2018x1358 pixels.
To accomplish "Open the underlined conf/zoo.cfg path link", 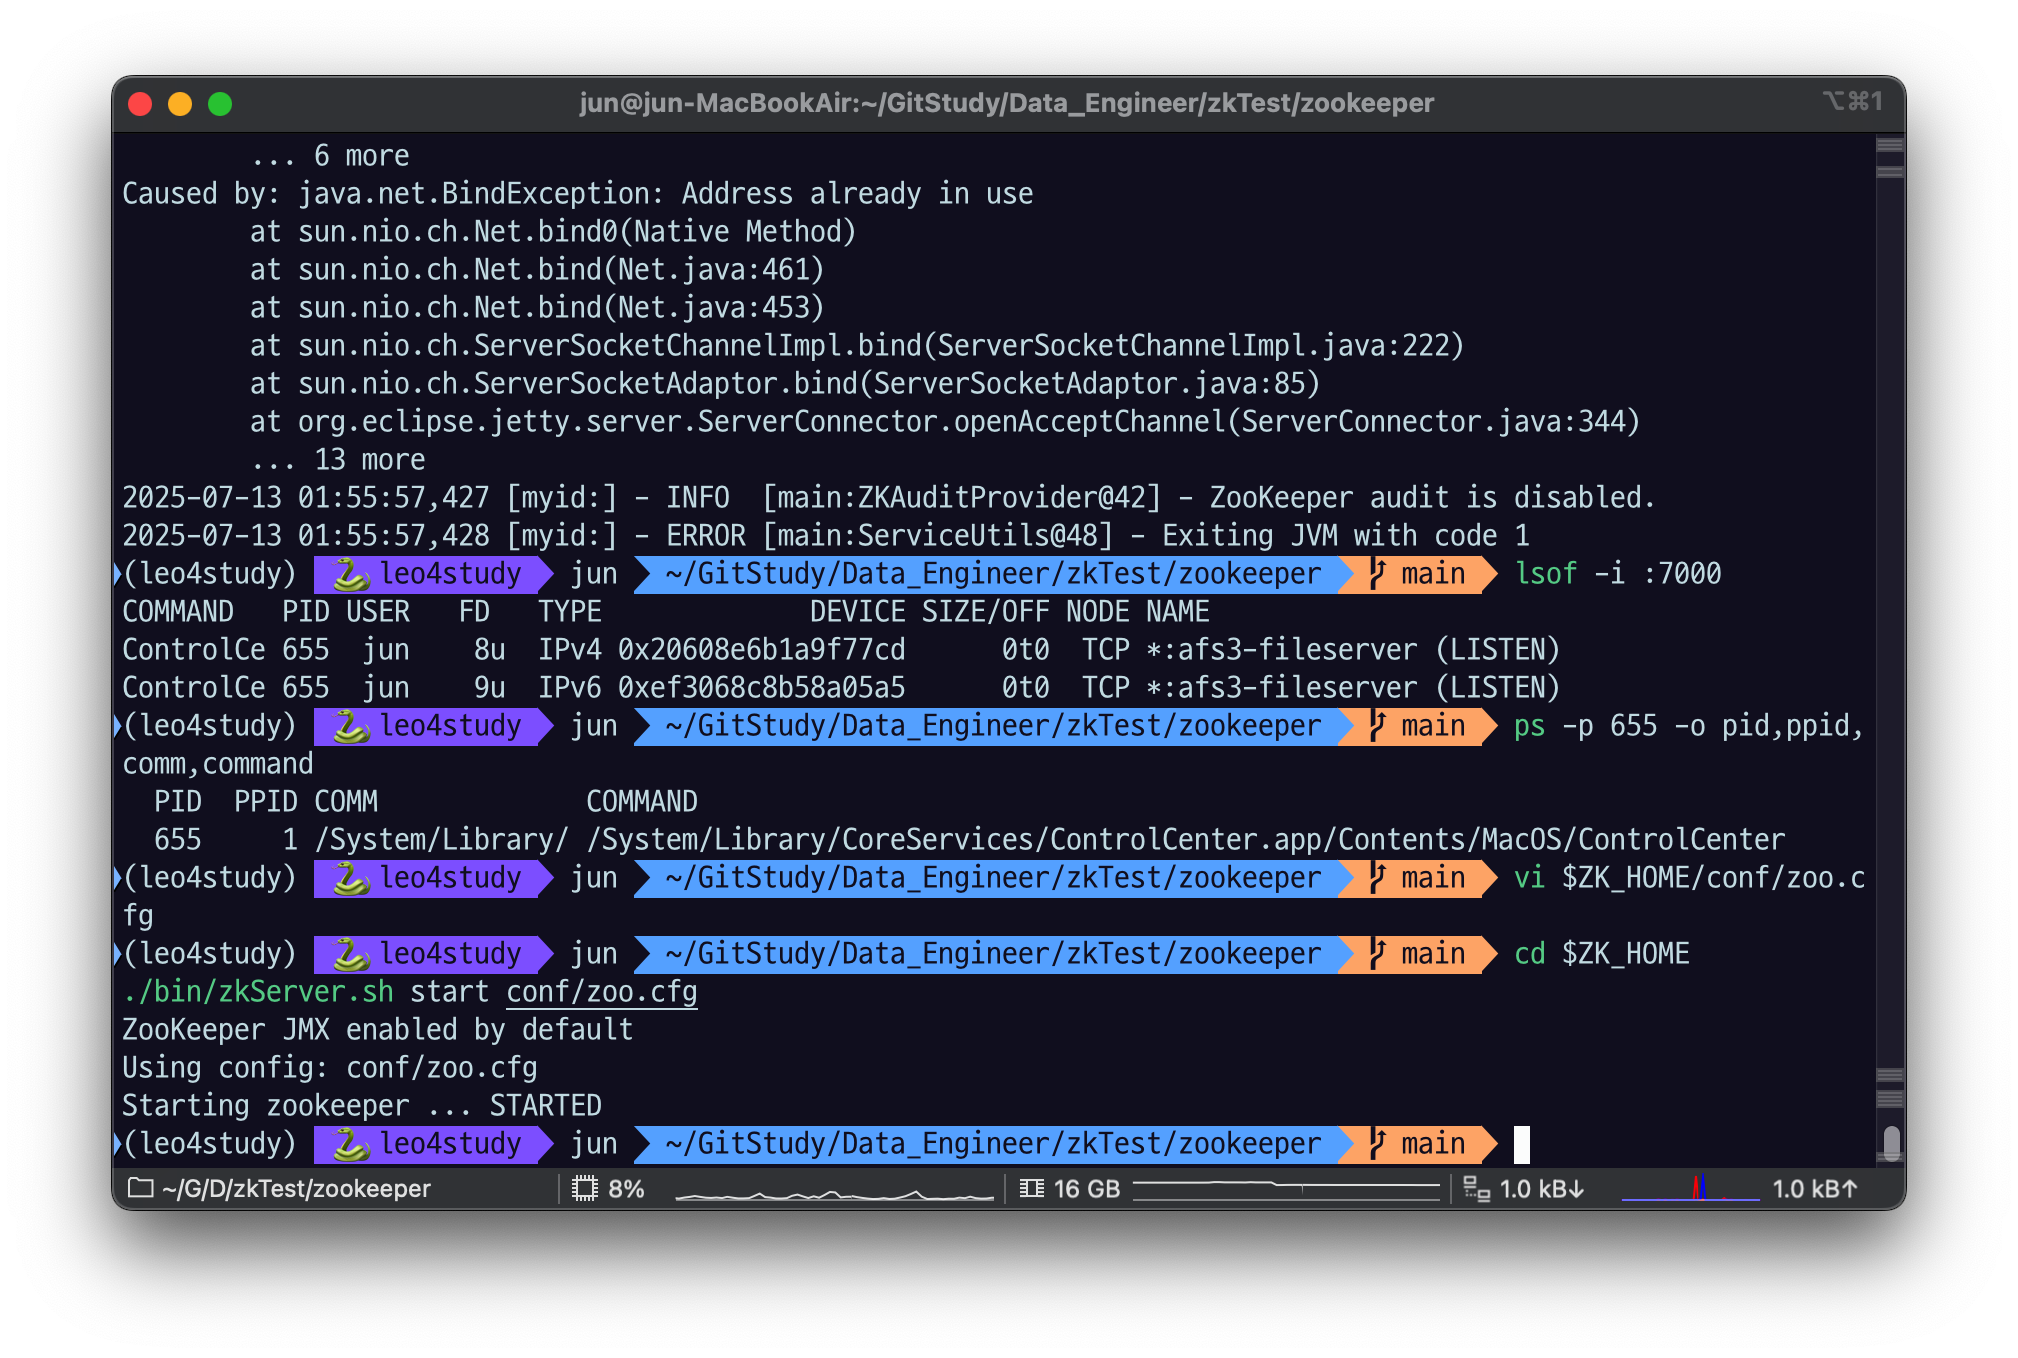I will click(601, 992).
